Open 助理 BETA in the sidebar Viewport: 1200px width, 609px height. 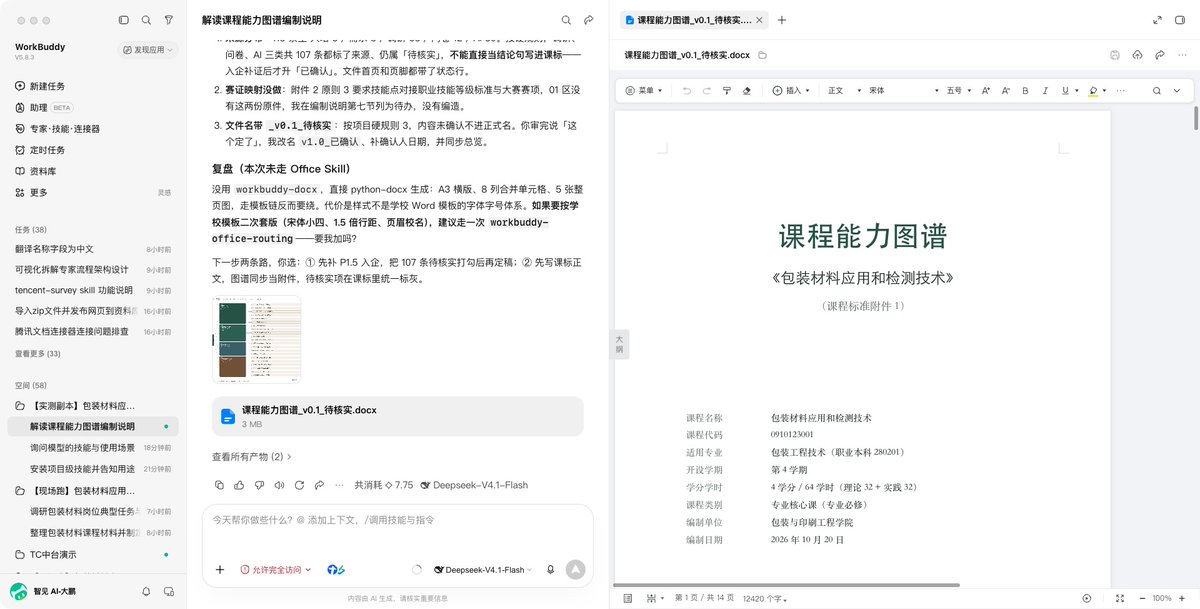[x=42, y=107]
